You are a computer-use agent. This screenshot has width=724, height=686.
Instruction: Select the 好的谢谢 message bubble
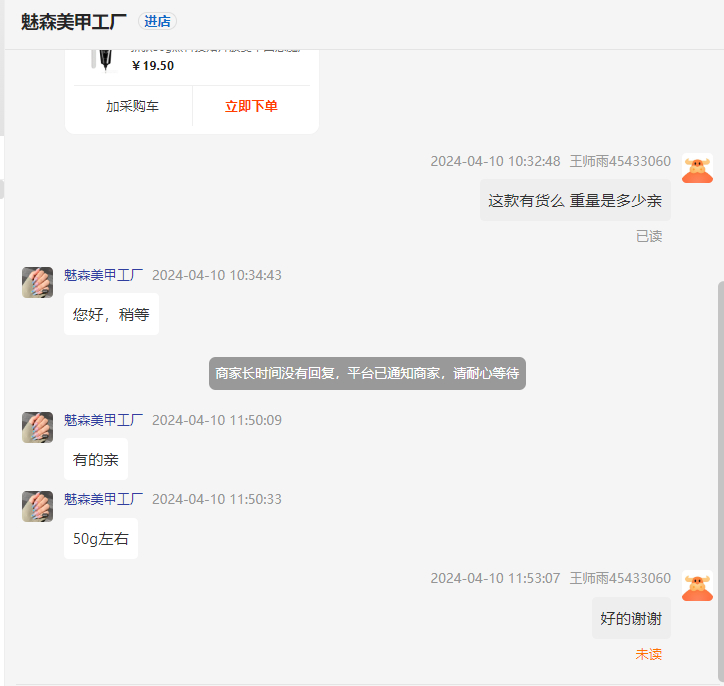[x=631, y=618]
